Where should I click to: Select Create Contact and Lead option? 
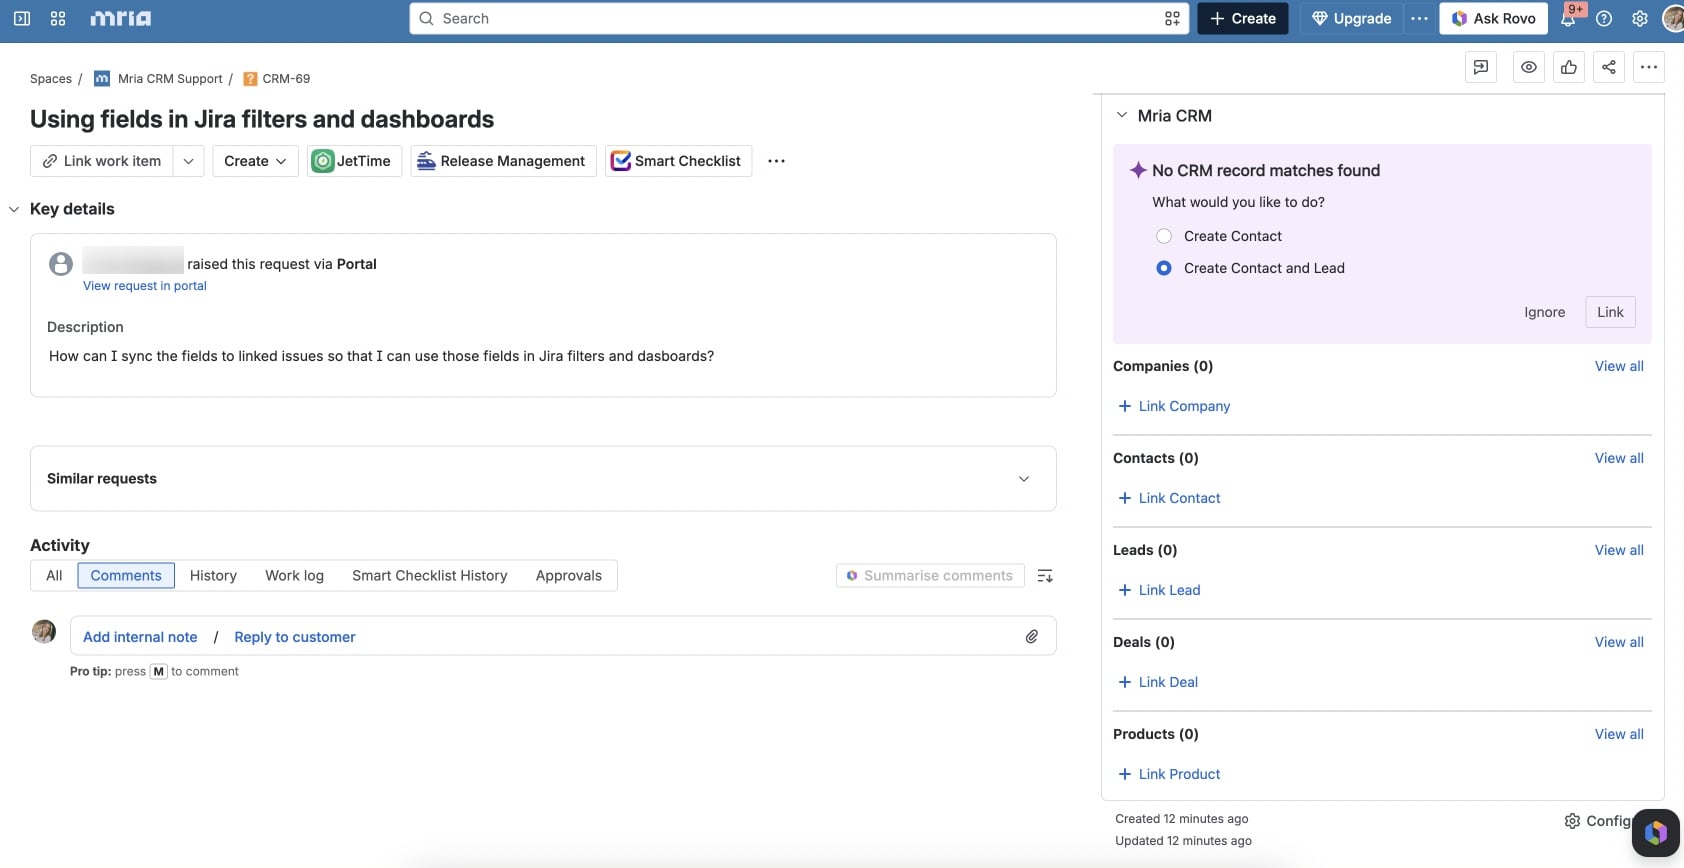coord(1164,268)
